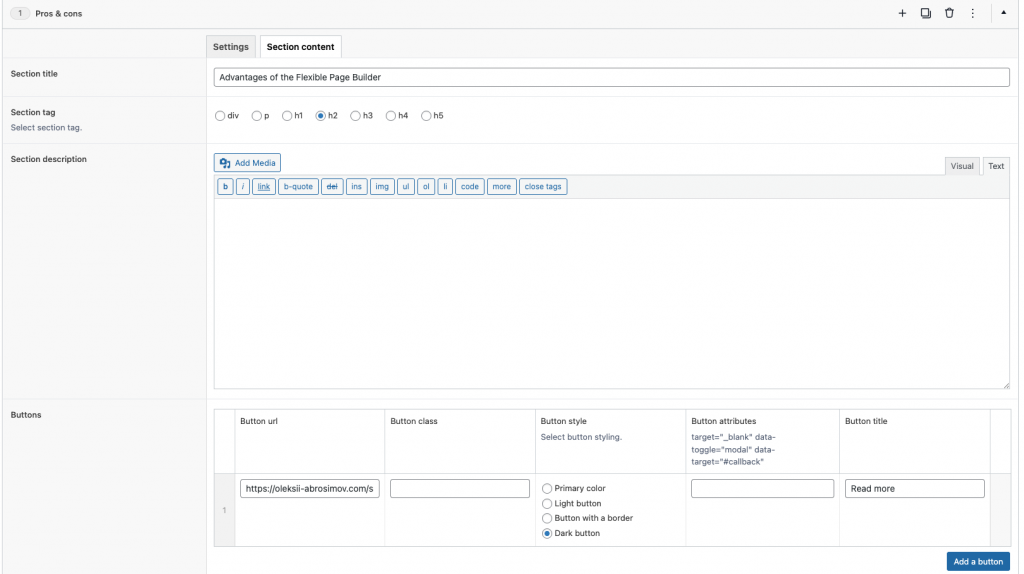This screenshot has width=1024, height=574.
Task: Select the div section tag
Action: [220, 116]
